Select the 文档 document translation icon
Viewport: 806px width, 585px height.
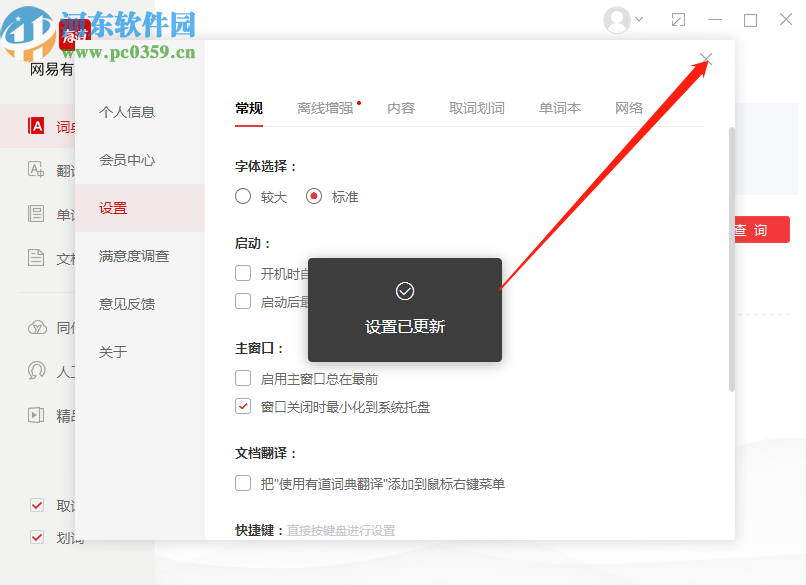pyautogui.click(x=34, y=258)
